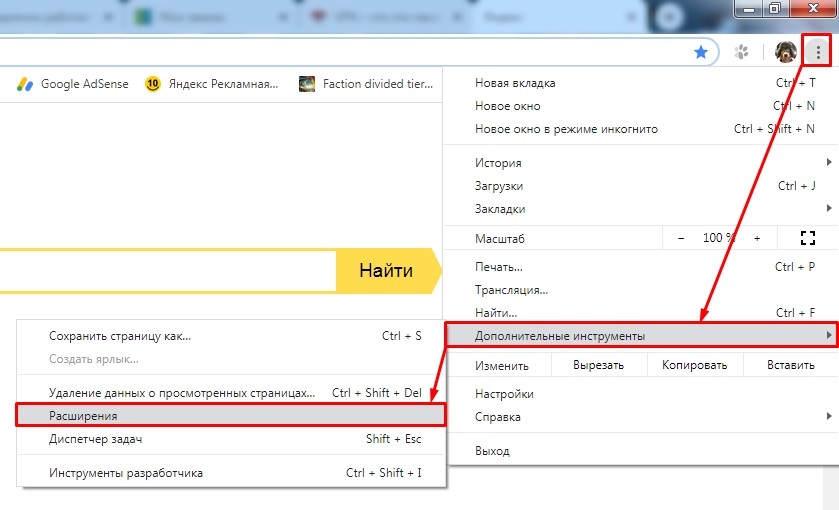Open Расширения from the submenu
839x510 pixels.
231,415
